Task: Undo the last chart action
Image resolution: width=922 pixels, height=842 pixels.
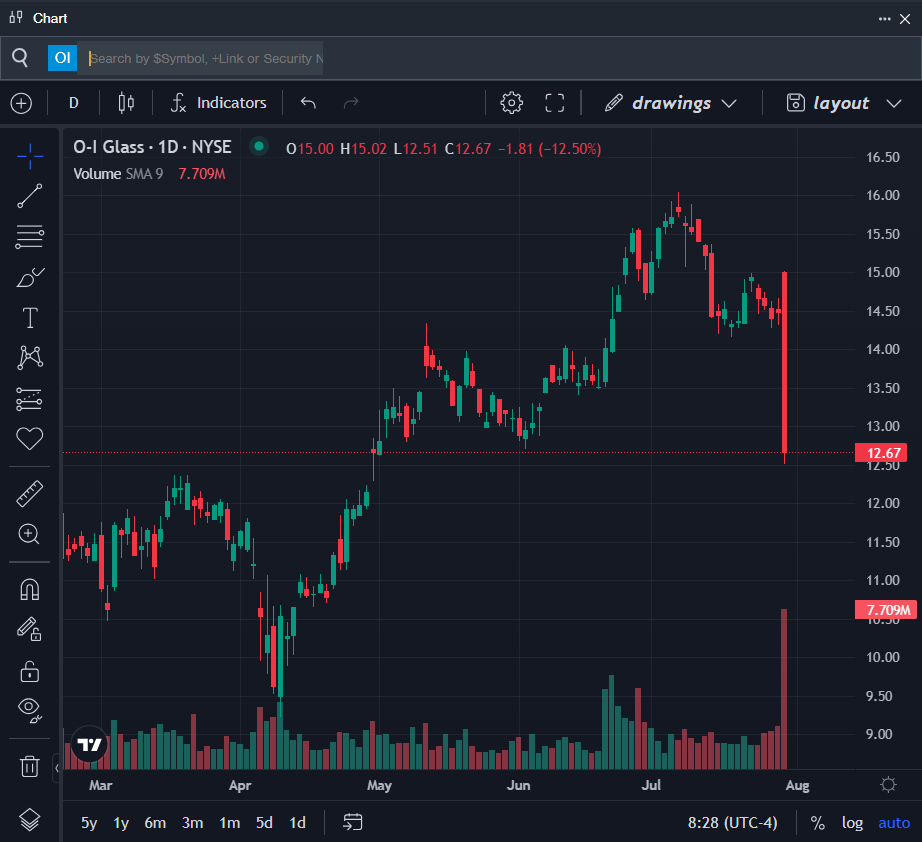Action: pos(308,103)
